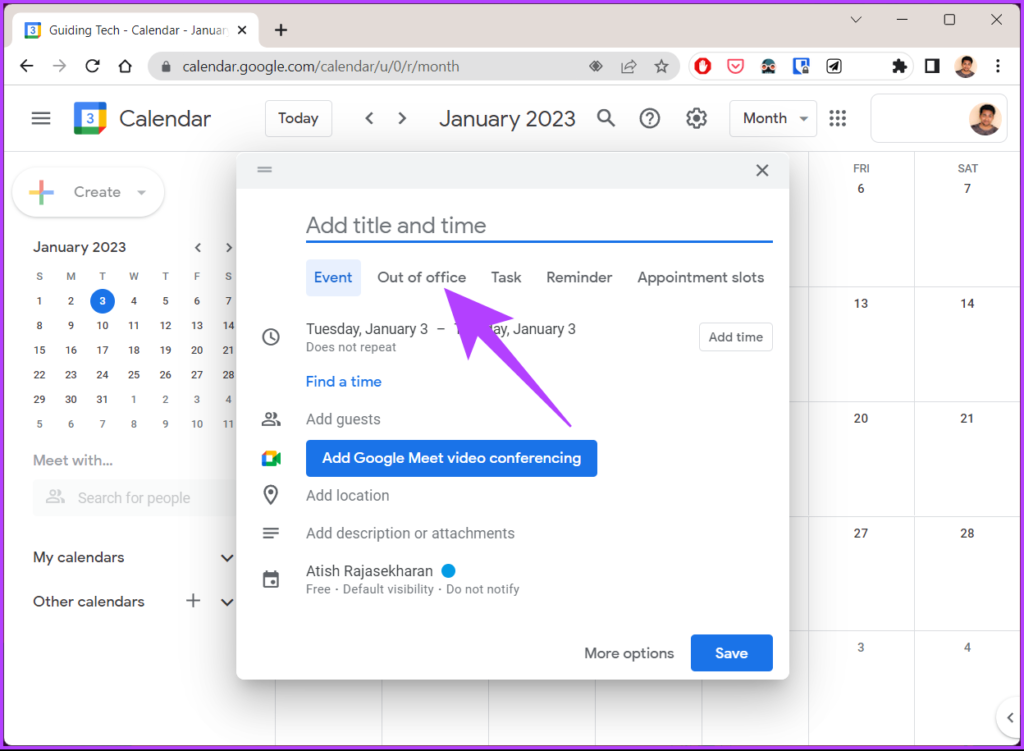Add Google Meet video conferencing

(451, 458)
